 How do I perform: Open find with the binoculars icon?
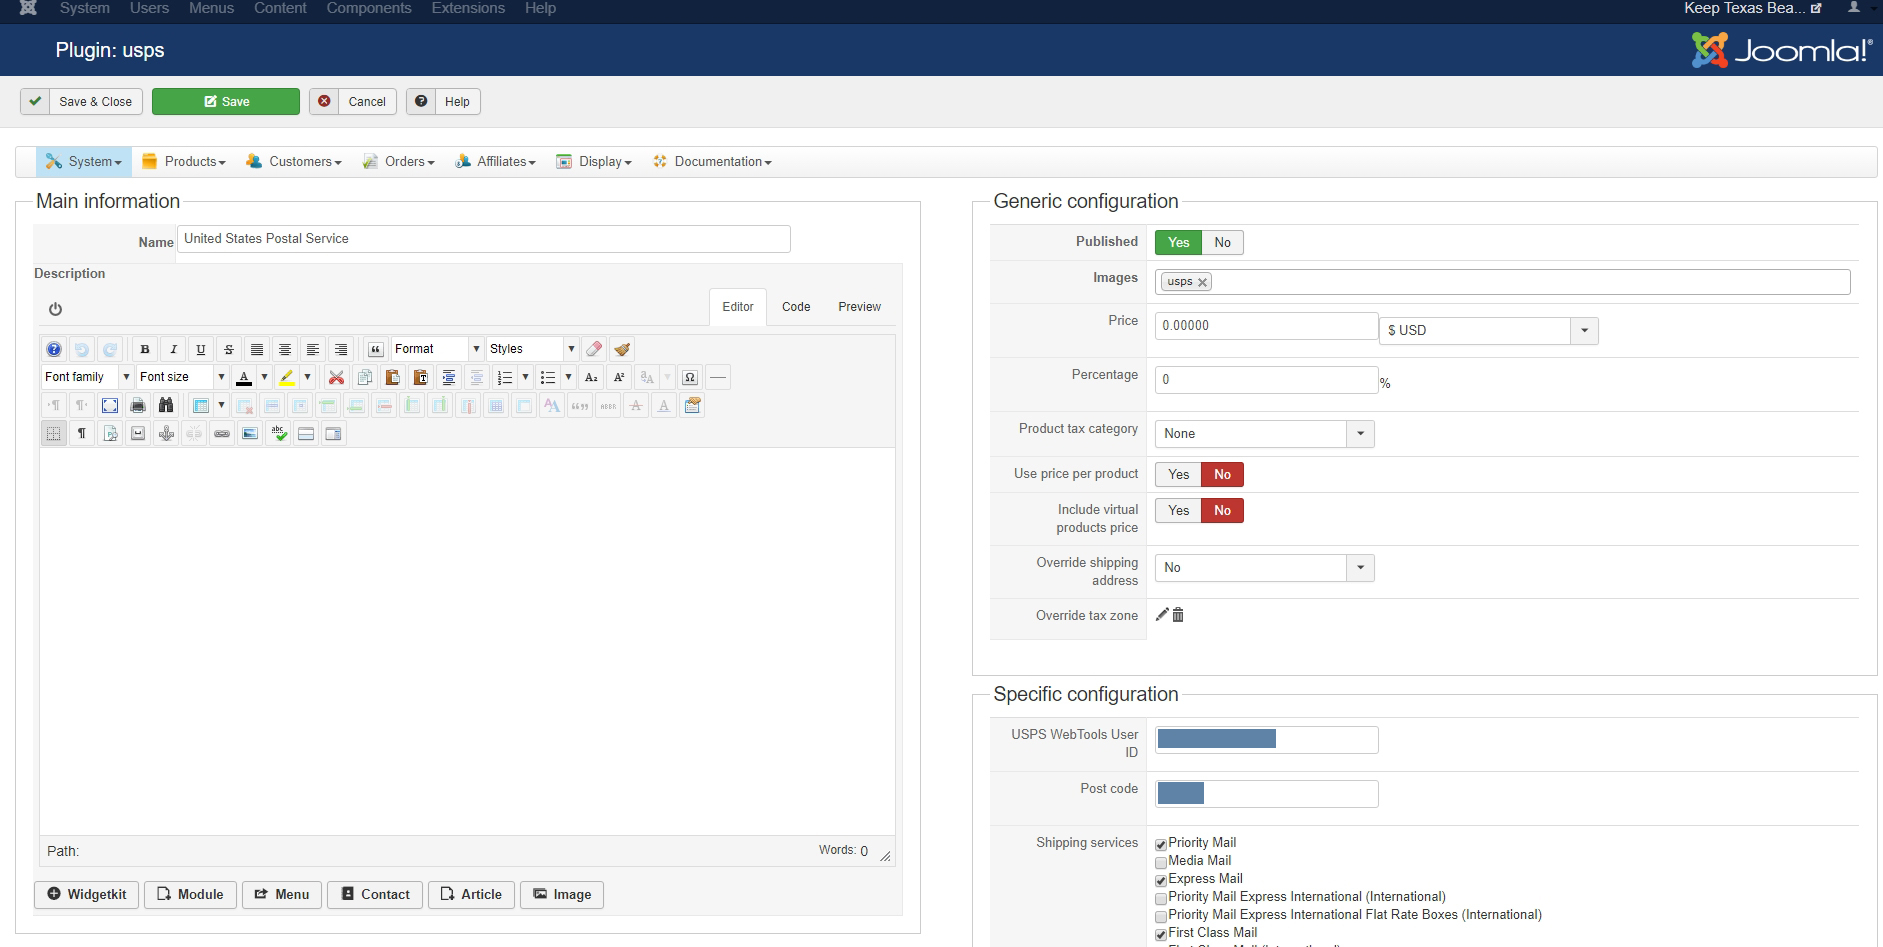tap(166, 405)
